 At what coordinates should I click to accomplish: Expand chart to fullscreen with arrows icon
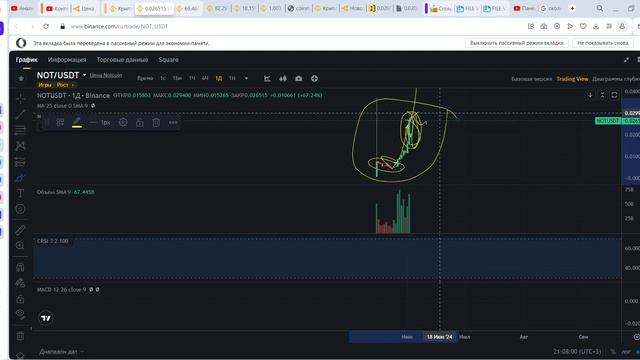627,60
